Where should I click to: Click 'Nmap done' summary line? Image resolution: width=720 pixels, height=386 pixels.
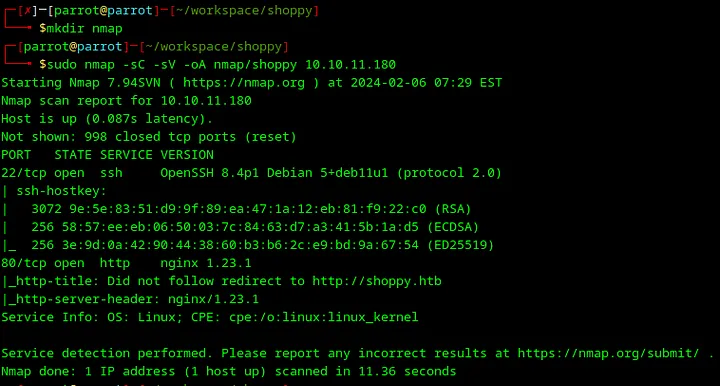[229, 371]
